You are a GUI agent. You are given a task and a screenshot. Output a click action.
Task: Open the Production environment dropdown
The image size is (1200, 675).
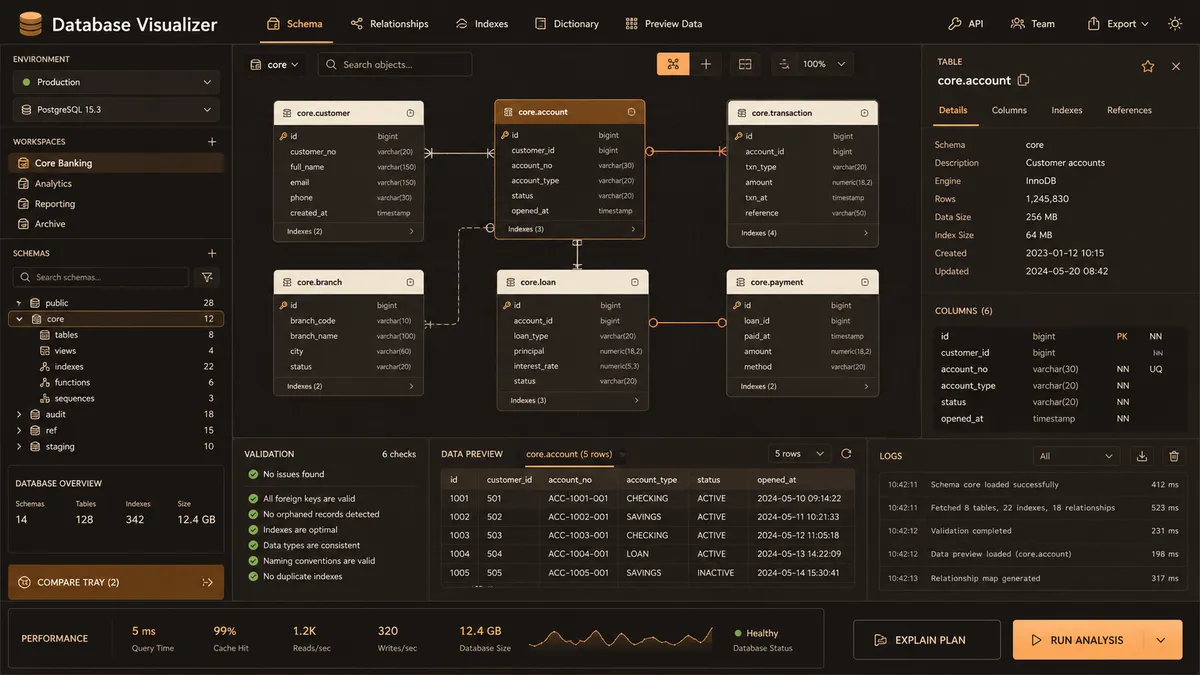116,82
